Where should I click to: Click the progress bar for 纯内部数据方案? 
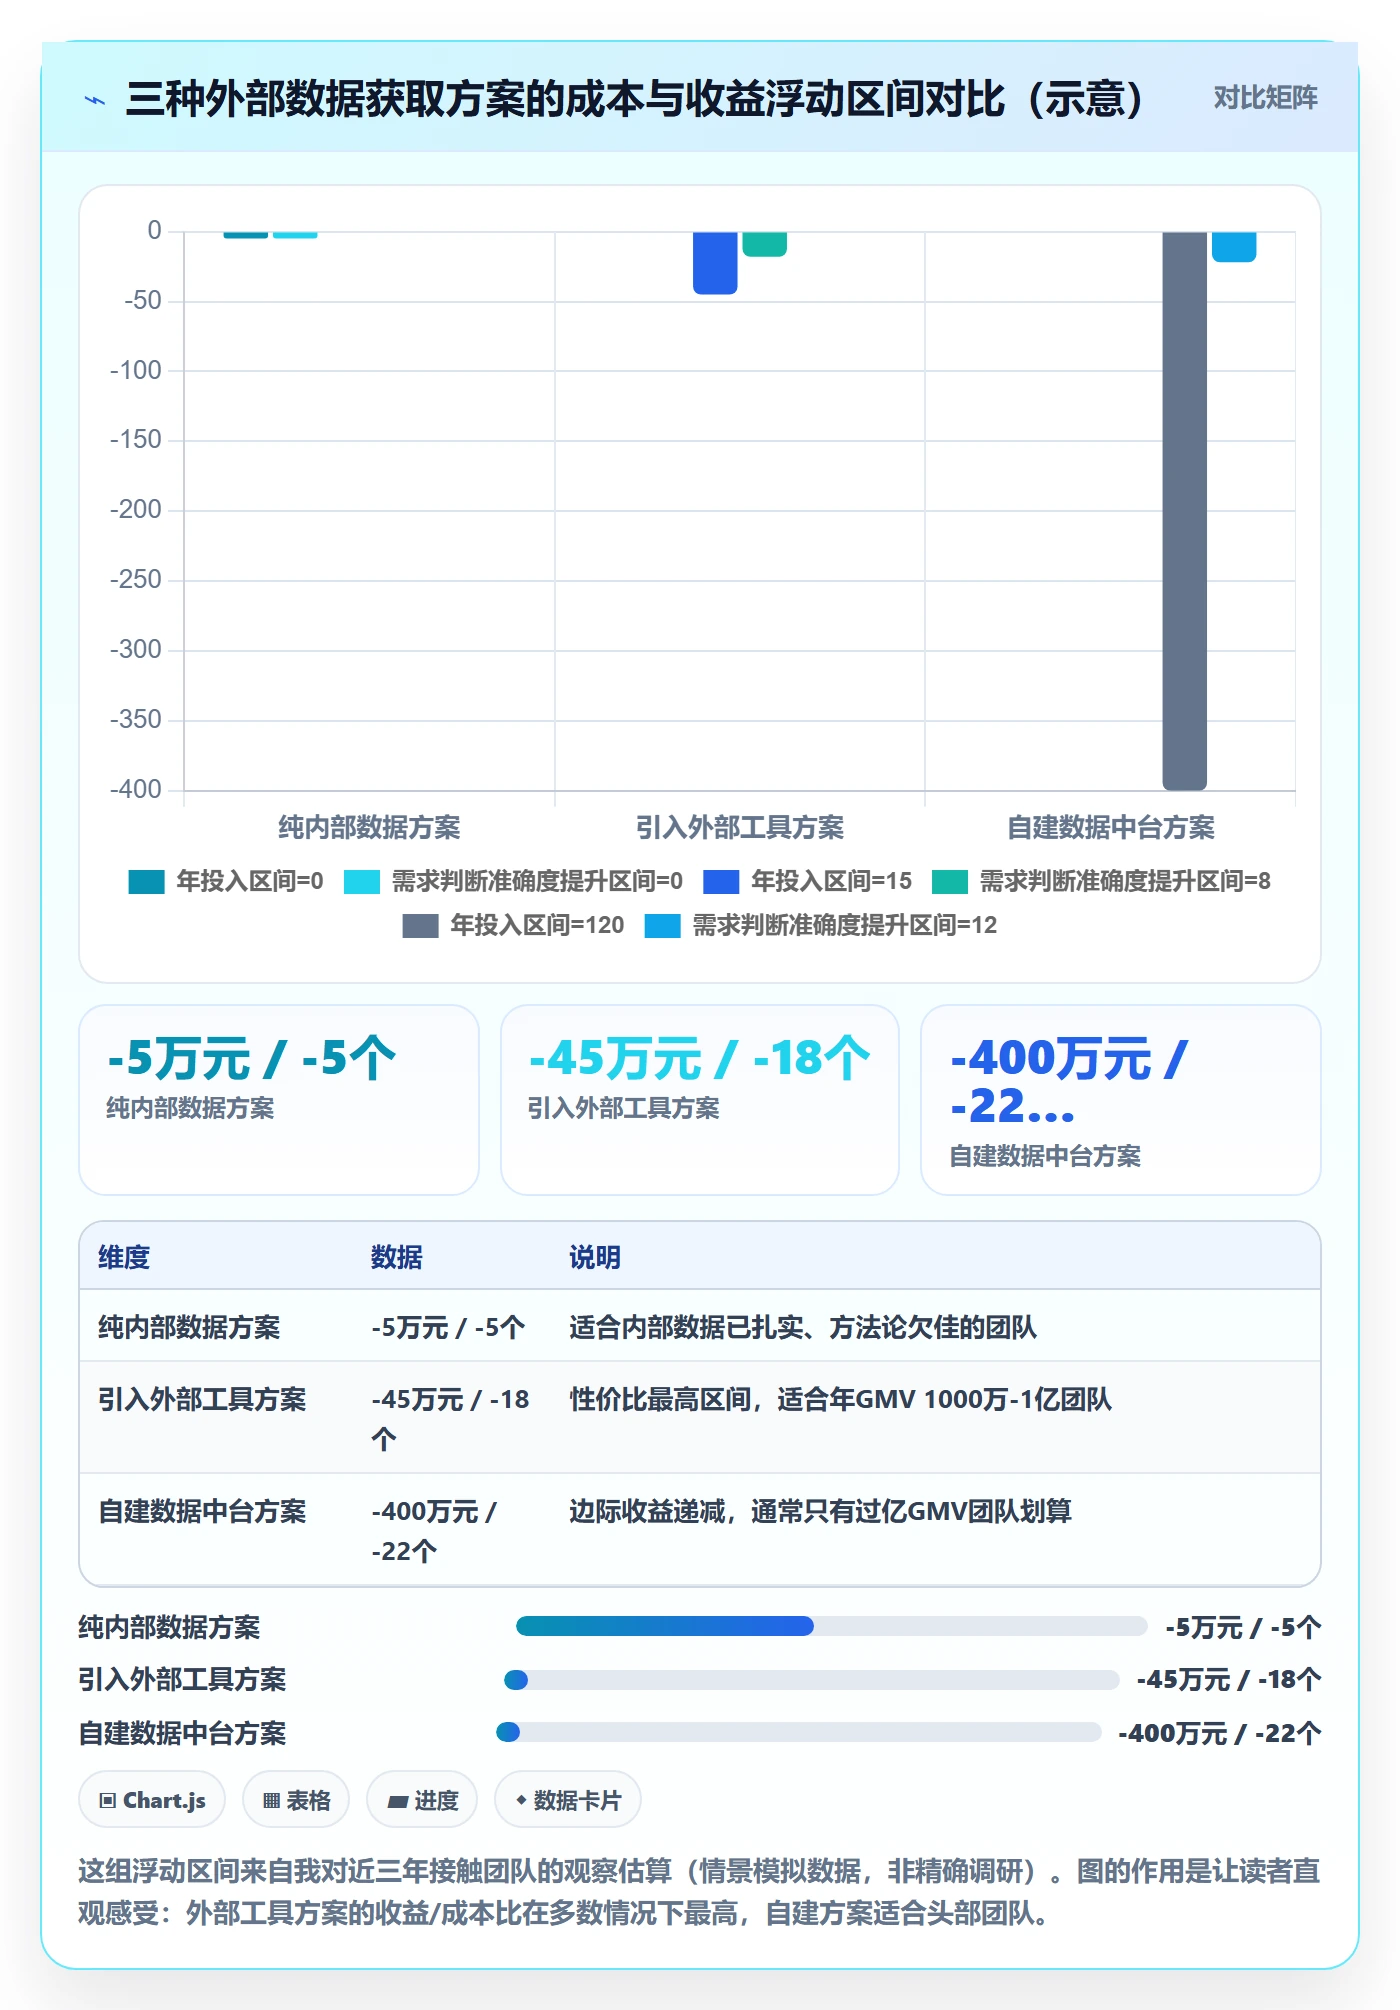[x=831, y=1626]
